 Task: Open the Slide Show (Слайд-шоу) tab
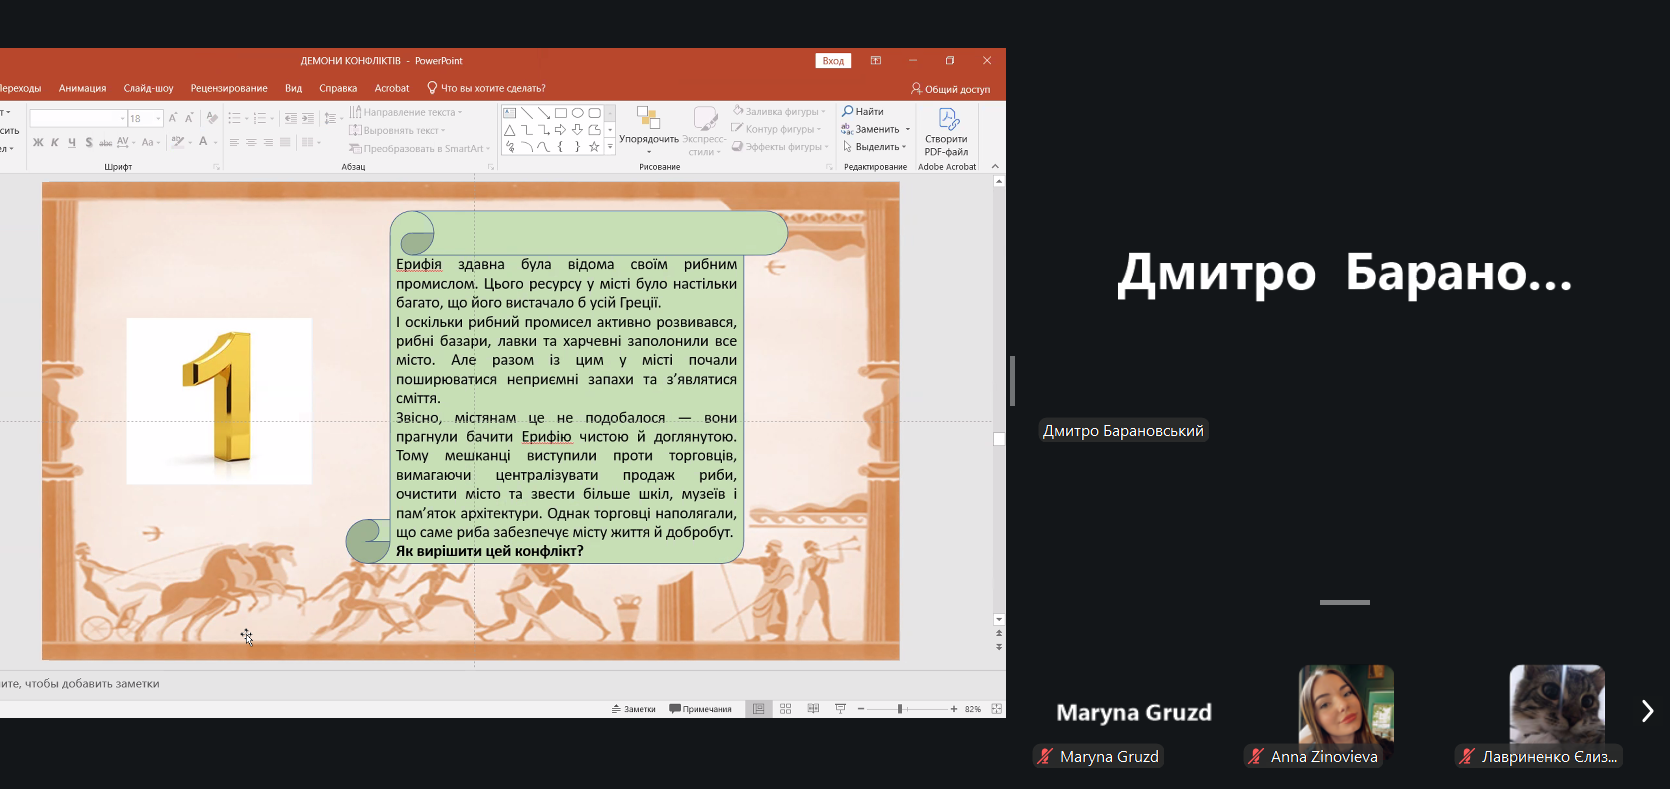[x=148, y=88]
